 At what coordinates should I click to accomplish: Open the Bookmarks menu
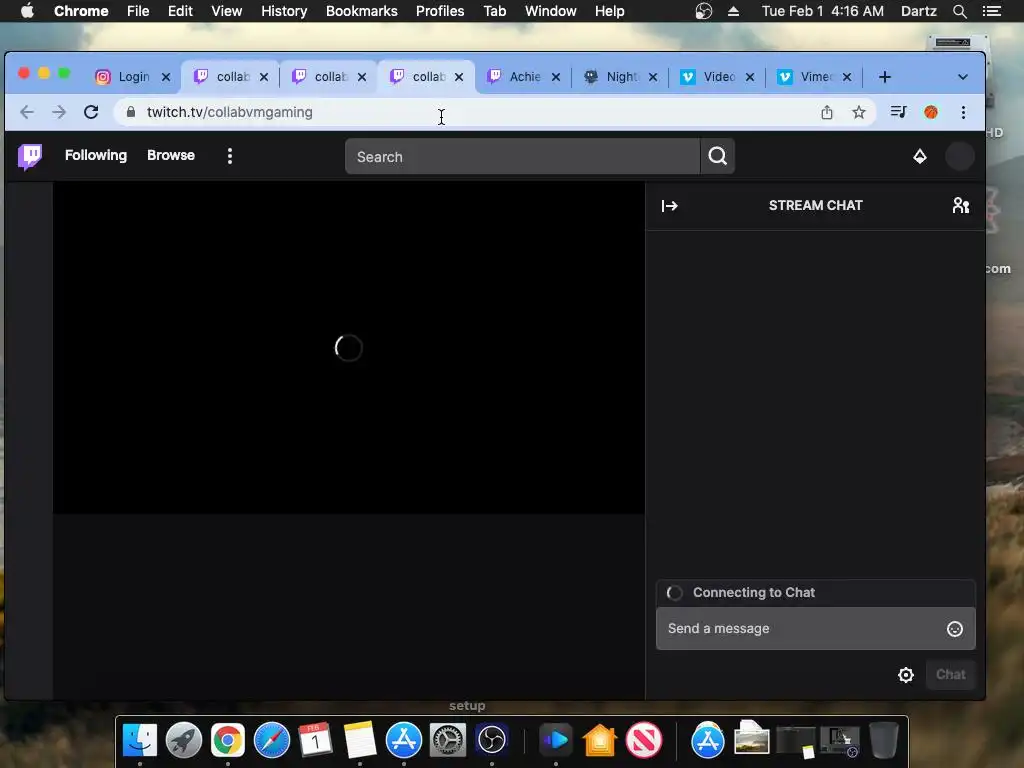[361, 11]
